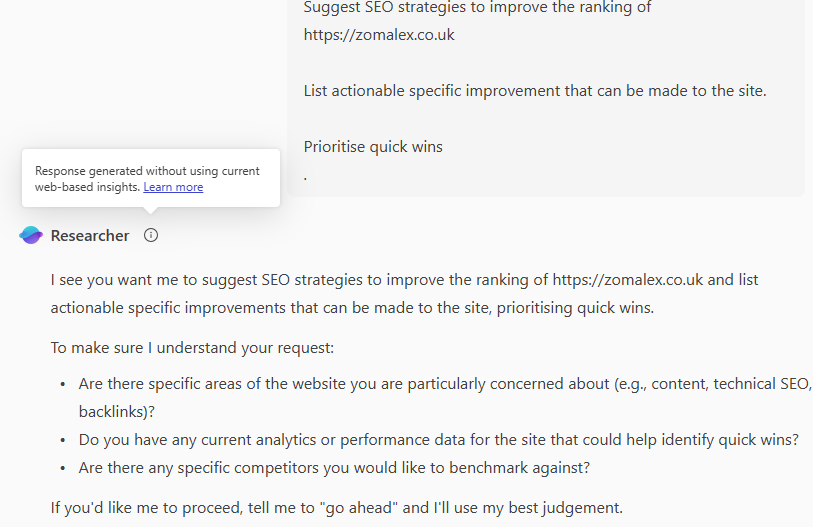Click the "Prioritise quick wins" prompt line
The width and height of the screenshot is (813, 527).
coord(373,147)
